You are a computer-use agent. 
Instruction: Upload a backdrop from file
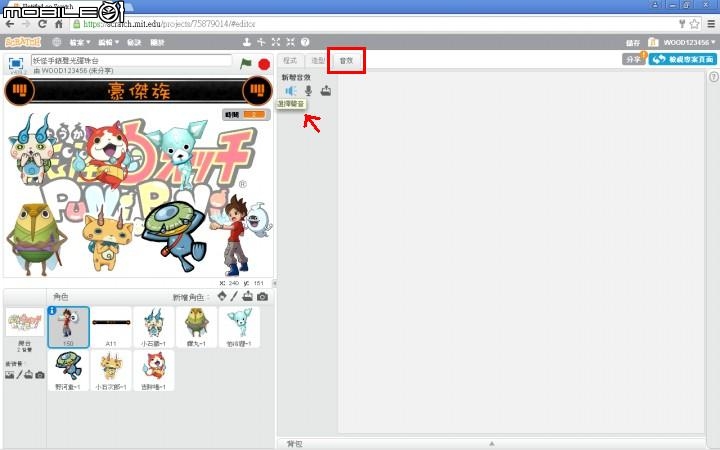28,375
